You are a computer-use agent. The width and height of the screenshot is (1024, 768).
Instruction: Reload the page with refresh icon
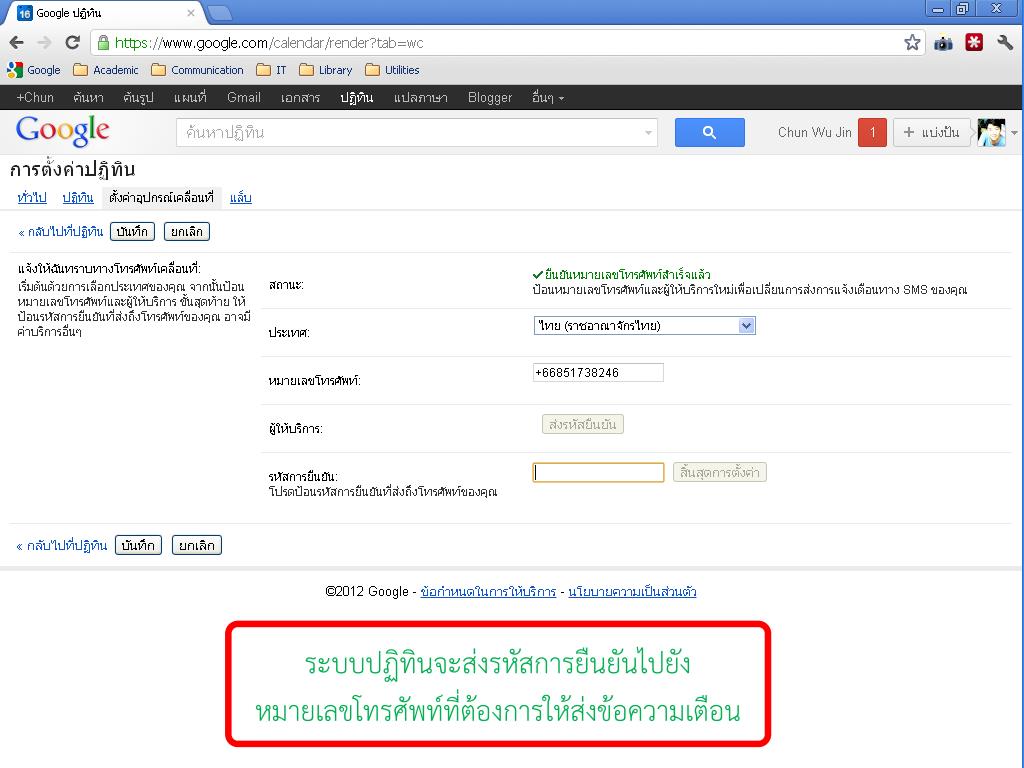[x=72, y=43]
